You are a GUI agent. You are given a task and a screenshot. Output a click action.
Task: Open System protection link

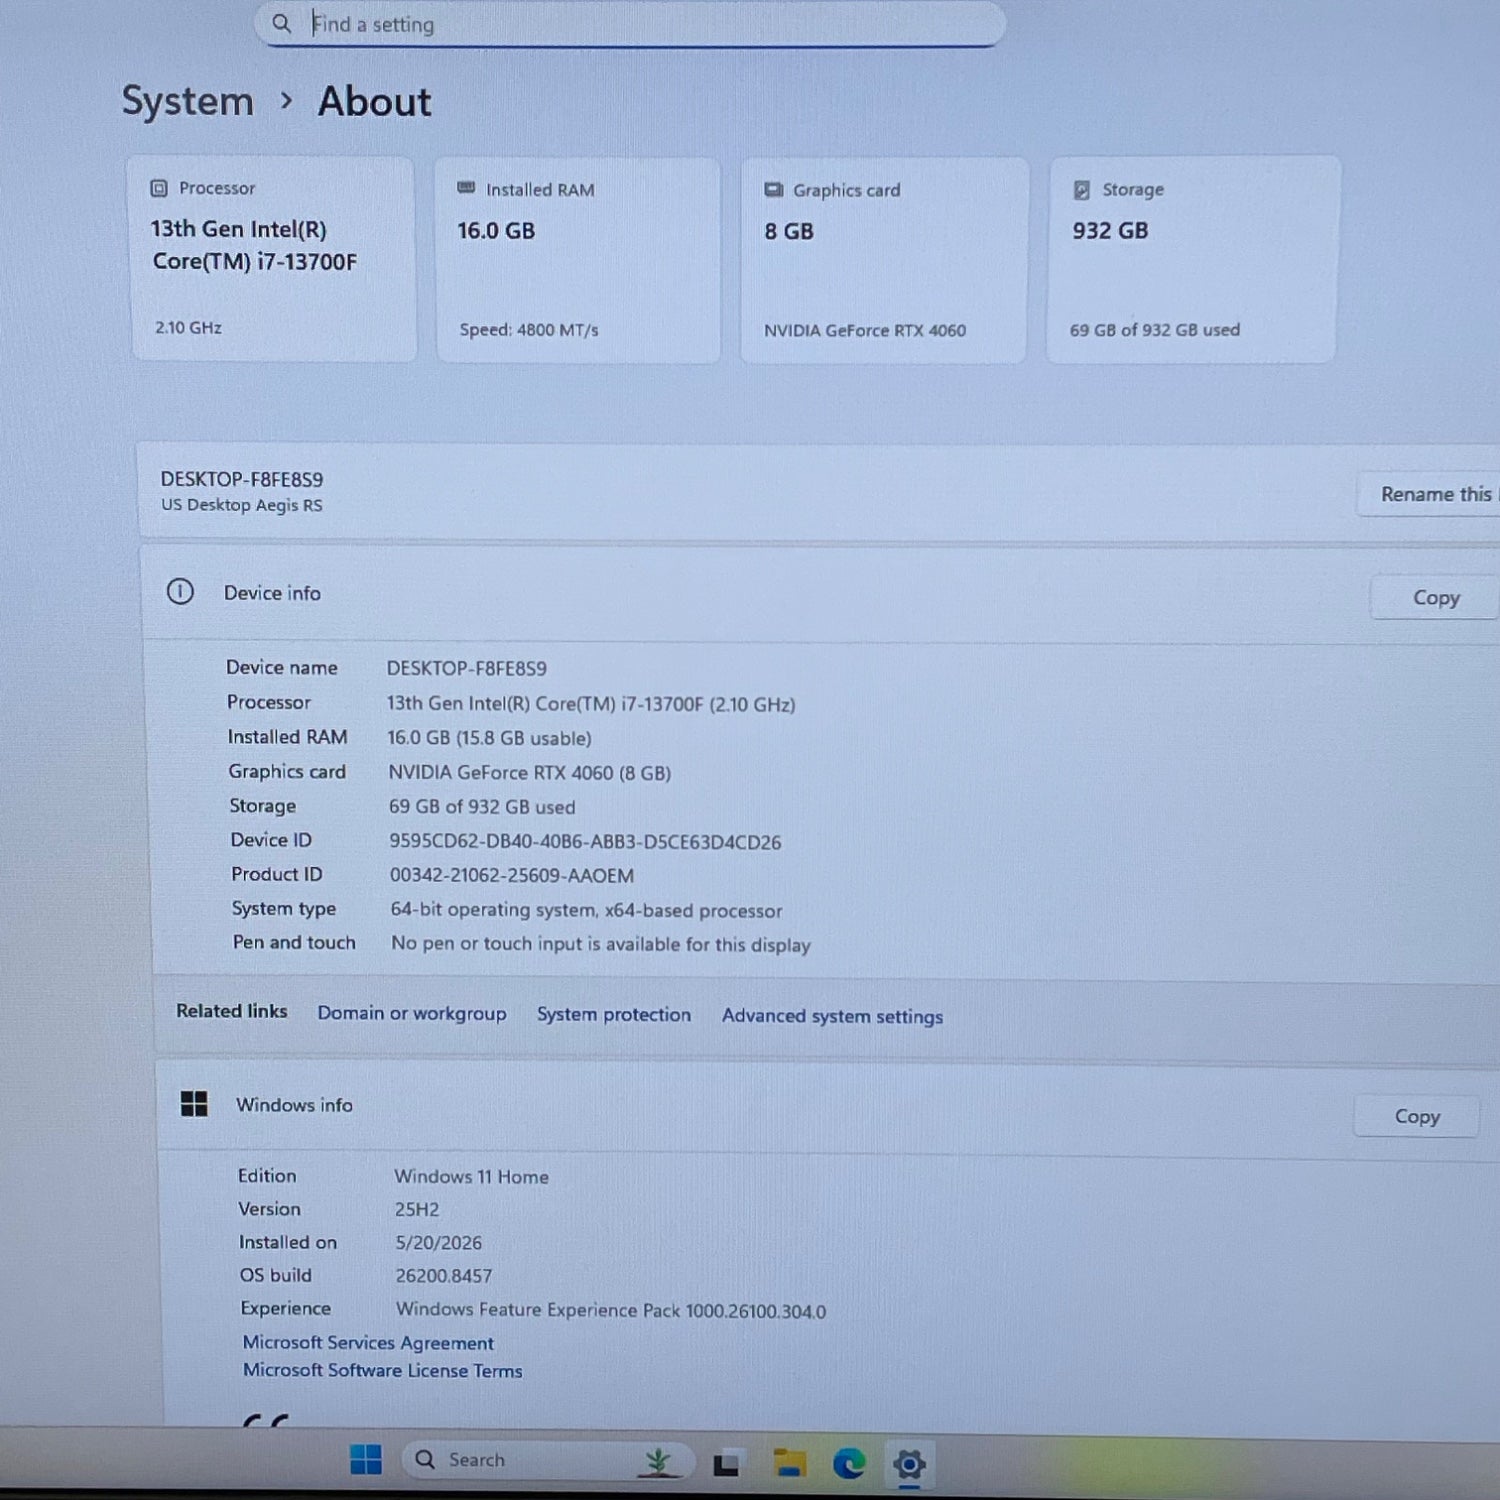614,1014
